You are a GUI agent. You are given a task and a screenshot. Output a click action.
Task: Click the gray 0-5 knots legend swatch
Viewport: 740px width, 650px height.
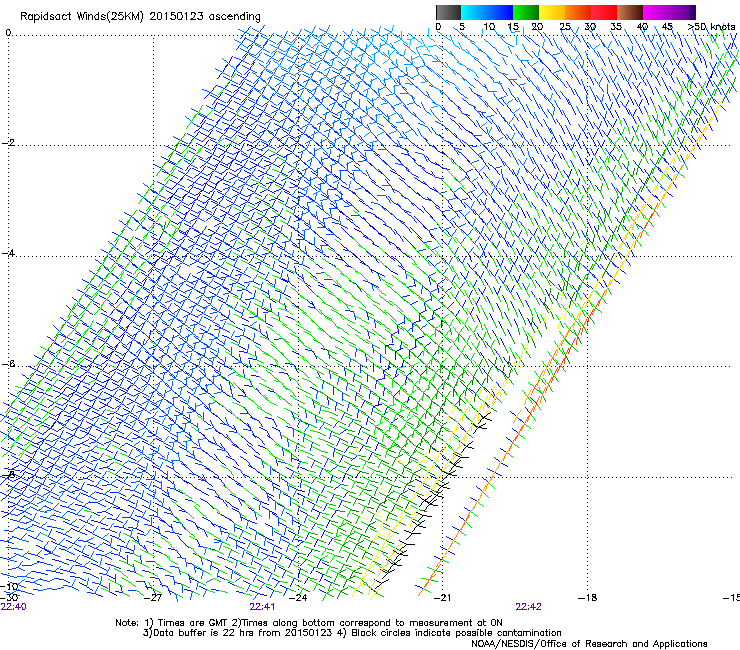coord(448,12)
